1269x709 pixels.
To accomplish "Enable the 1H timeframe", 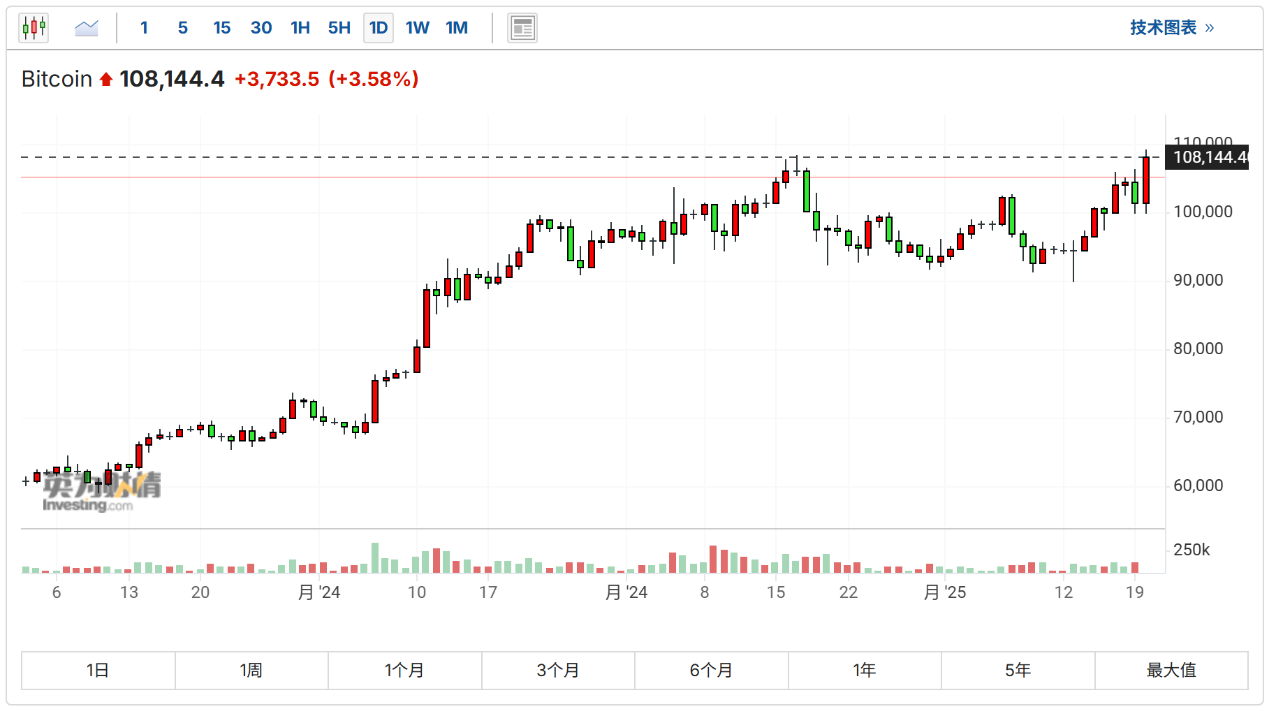I will point(300,28).
